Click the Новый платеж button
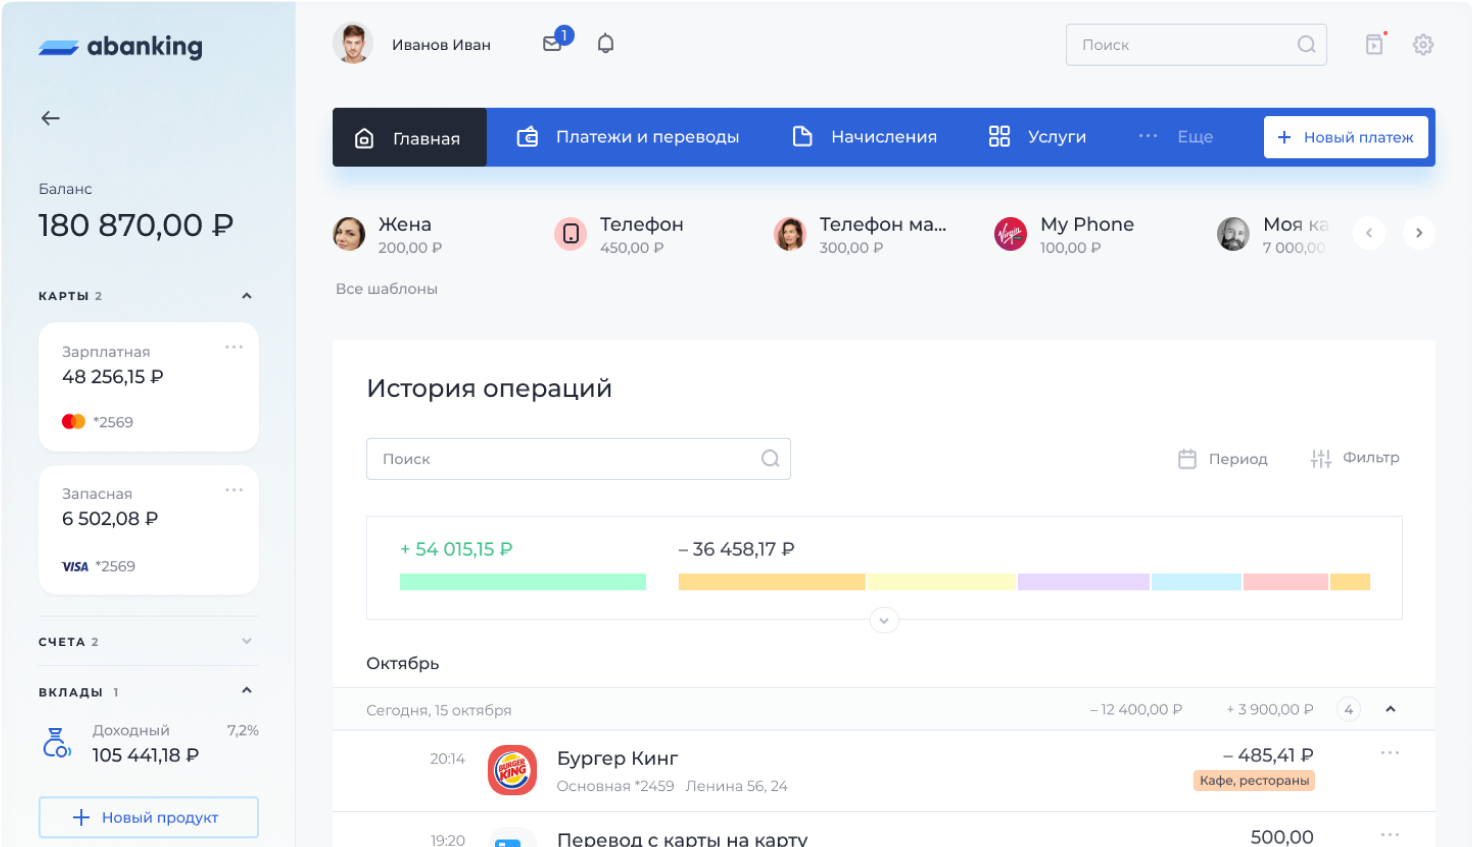Image resolution: width=1472 pixels, height=847 pixels. [x=1345, y=137]
